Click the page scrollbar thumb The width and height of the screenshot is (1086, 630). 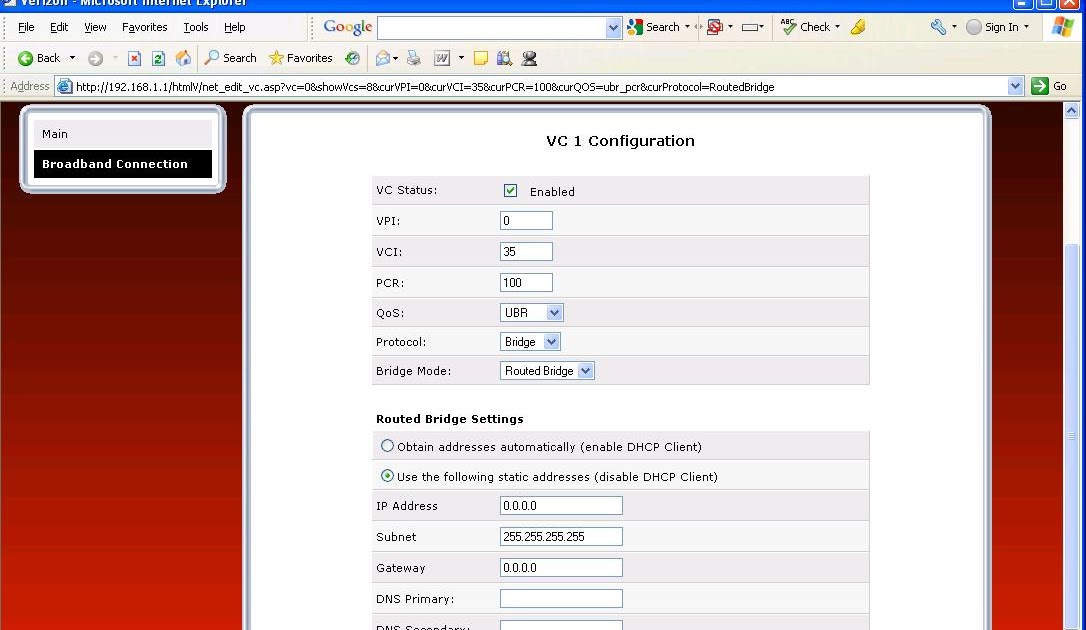[1071, 436]
